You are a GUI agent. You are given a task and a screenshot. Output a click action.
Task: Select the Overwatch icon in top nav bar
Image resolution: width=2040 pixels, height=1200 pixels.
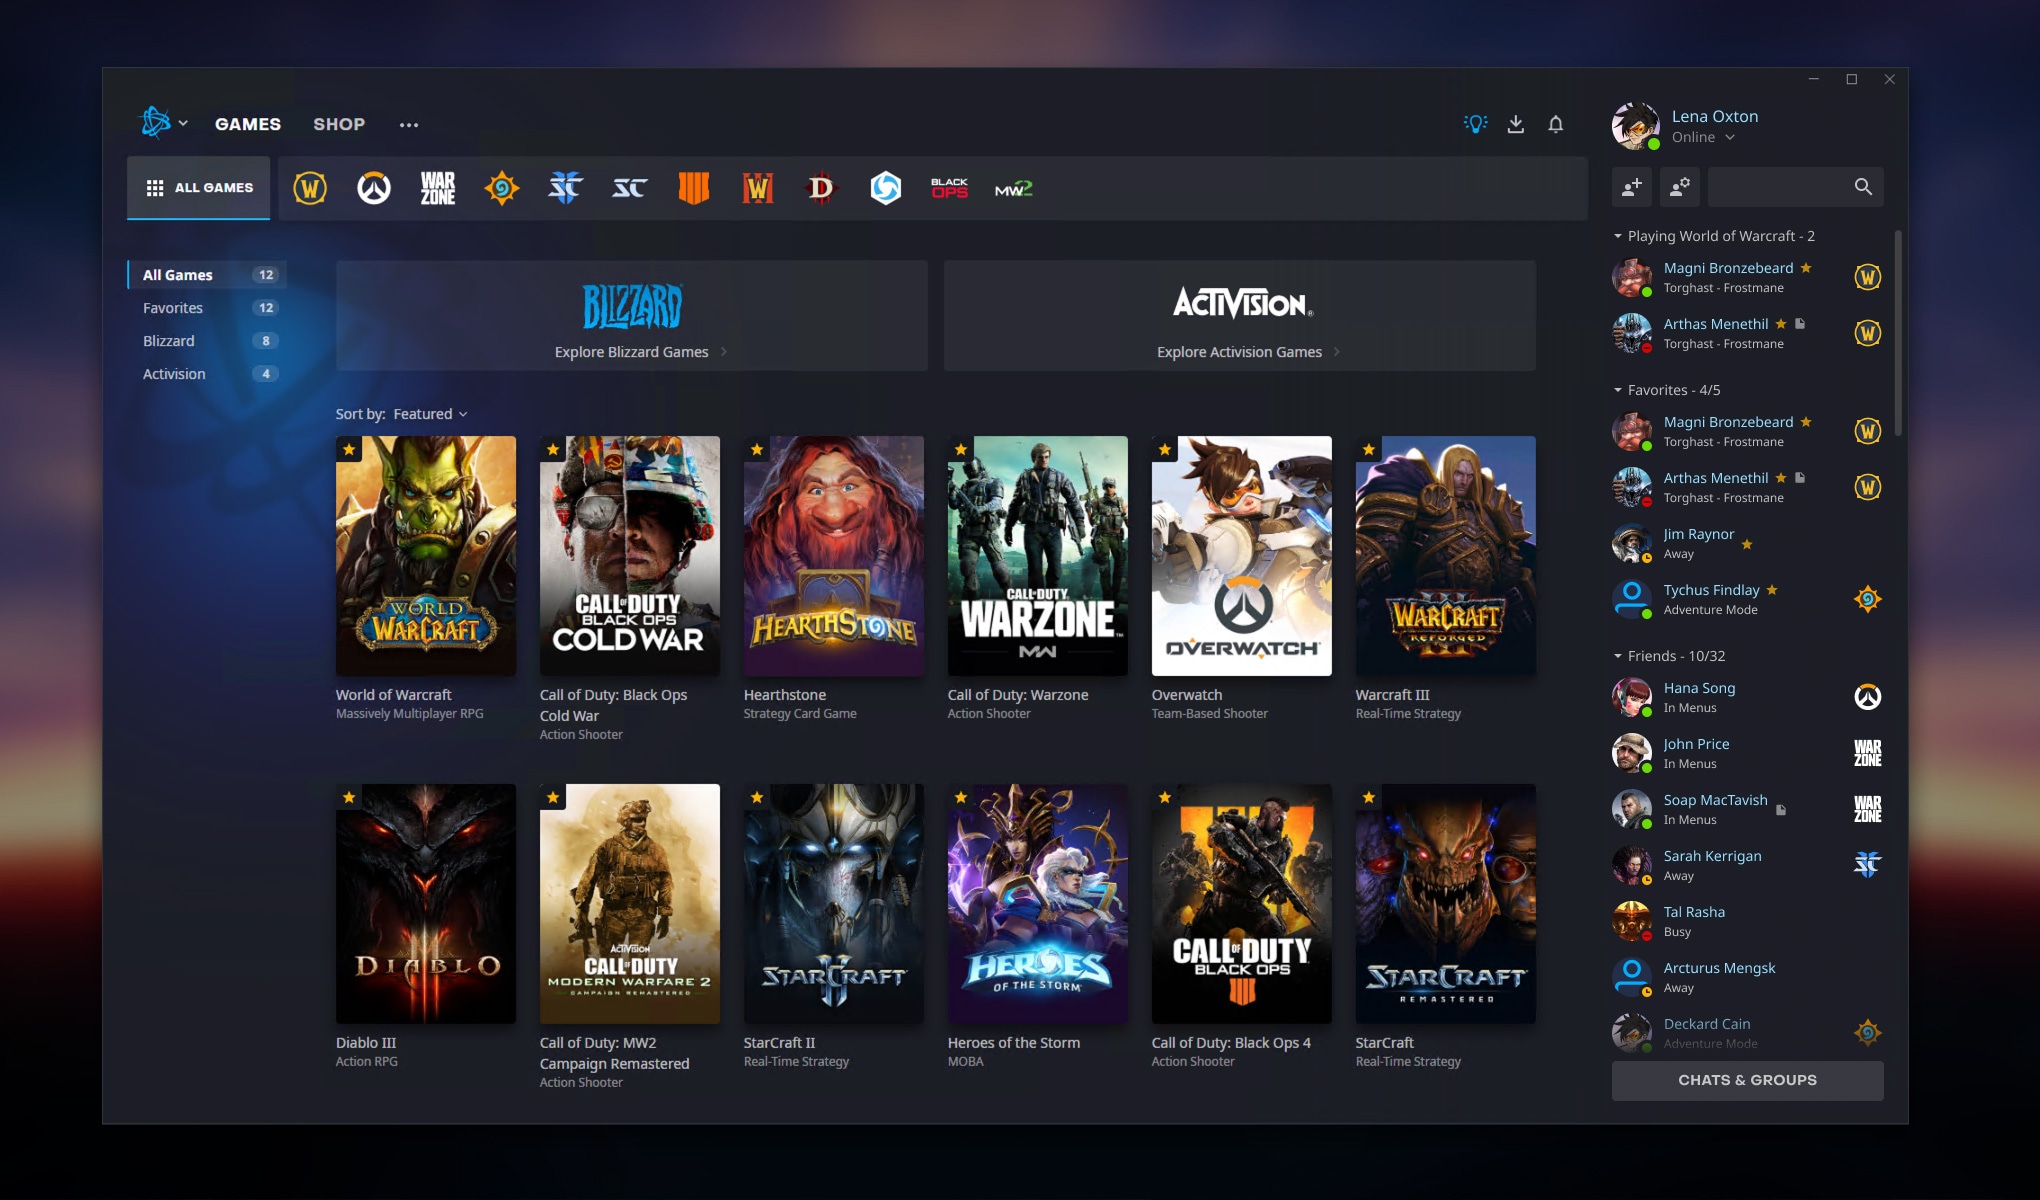pos(373,187)
